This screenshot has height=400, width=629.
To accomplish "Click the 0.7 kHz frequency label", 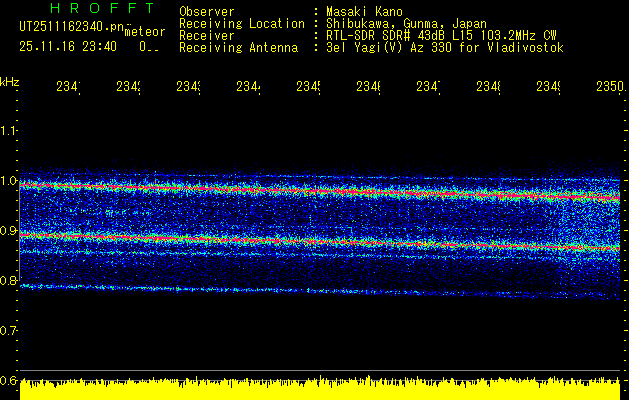I will tap(8, 330).
